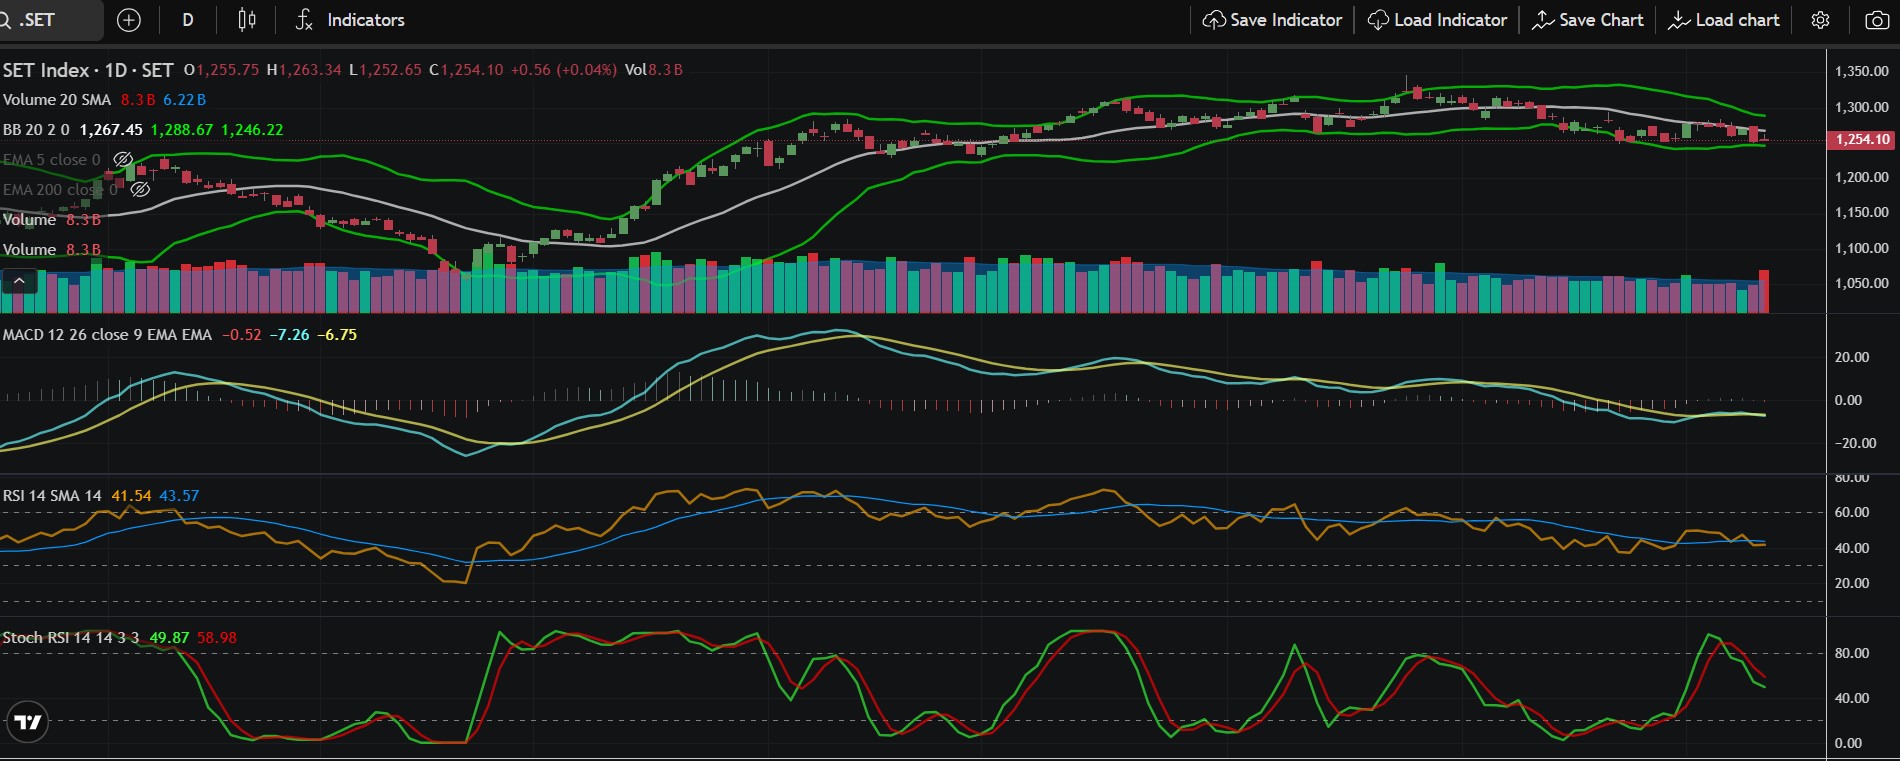Click the TradingView logo
The height and width of the screenshot is (761, 1900).
pos(28,722)
